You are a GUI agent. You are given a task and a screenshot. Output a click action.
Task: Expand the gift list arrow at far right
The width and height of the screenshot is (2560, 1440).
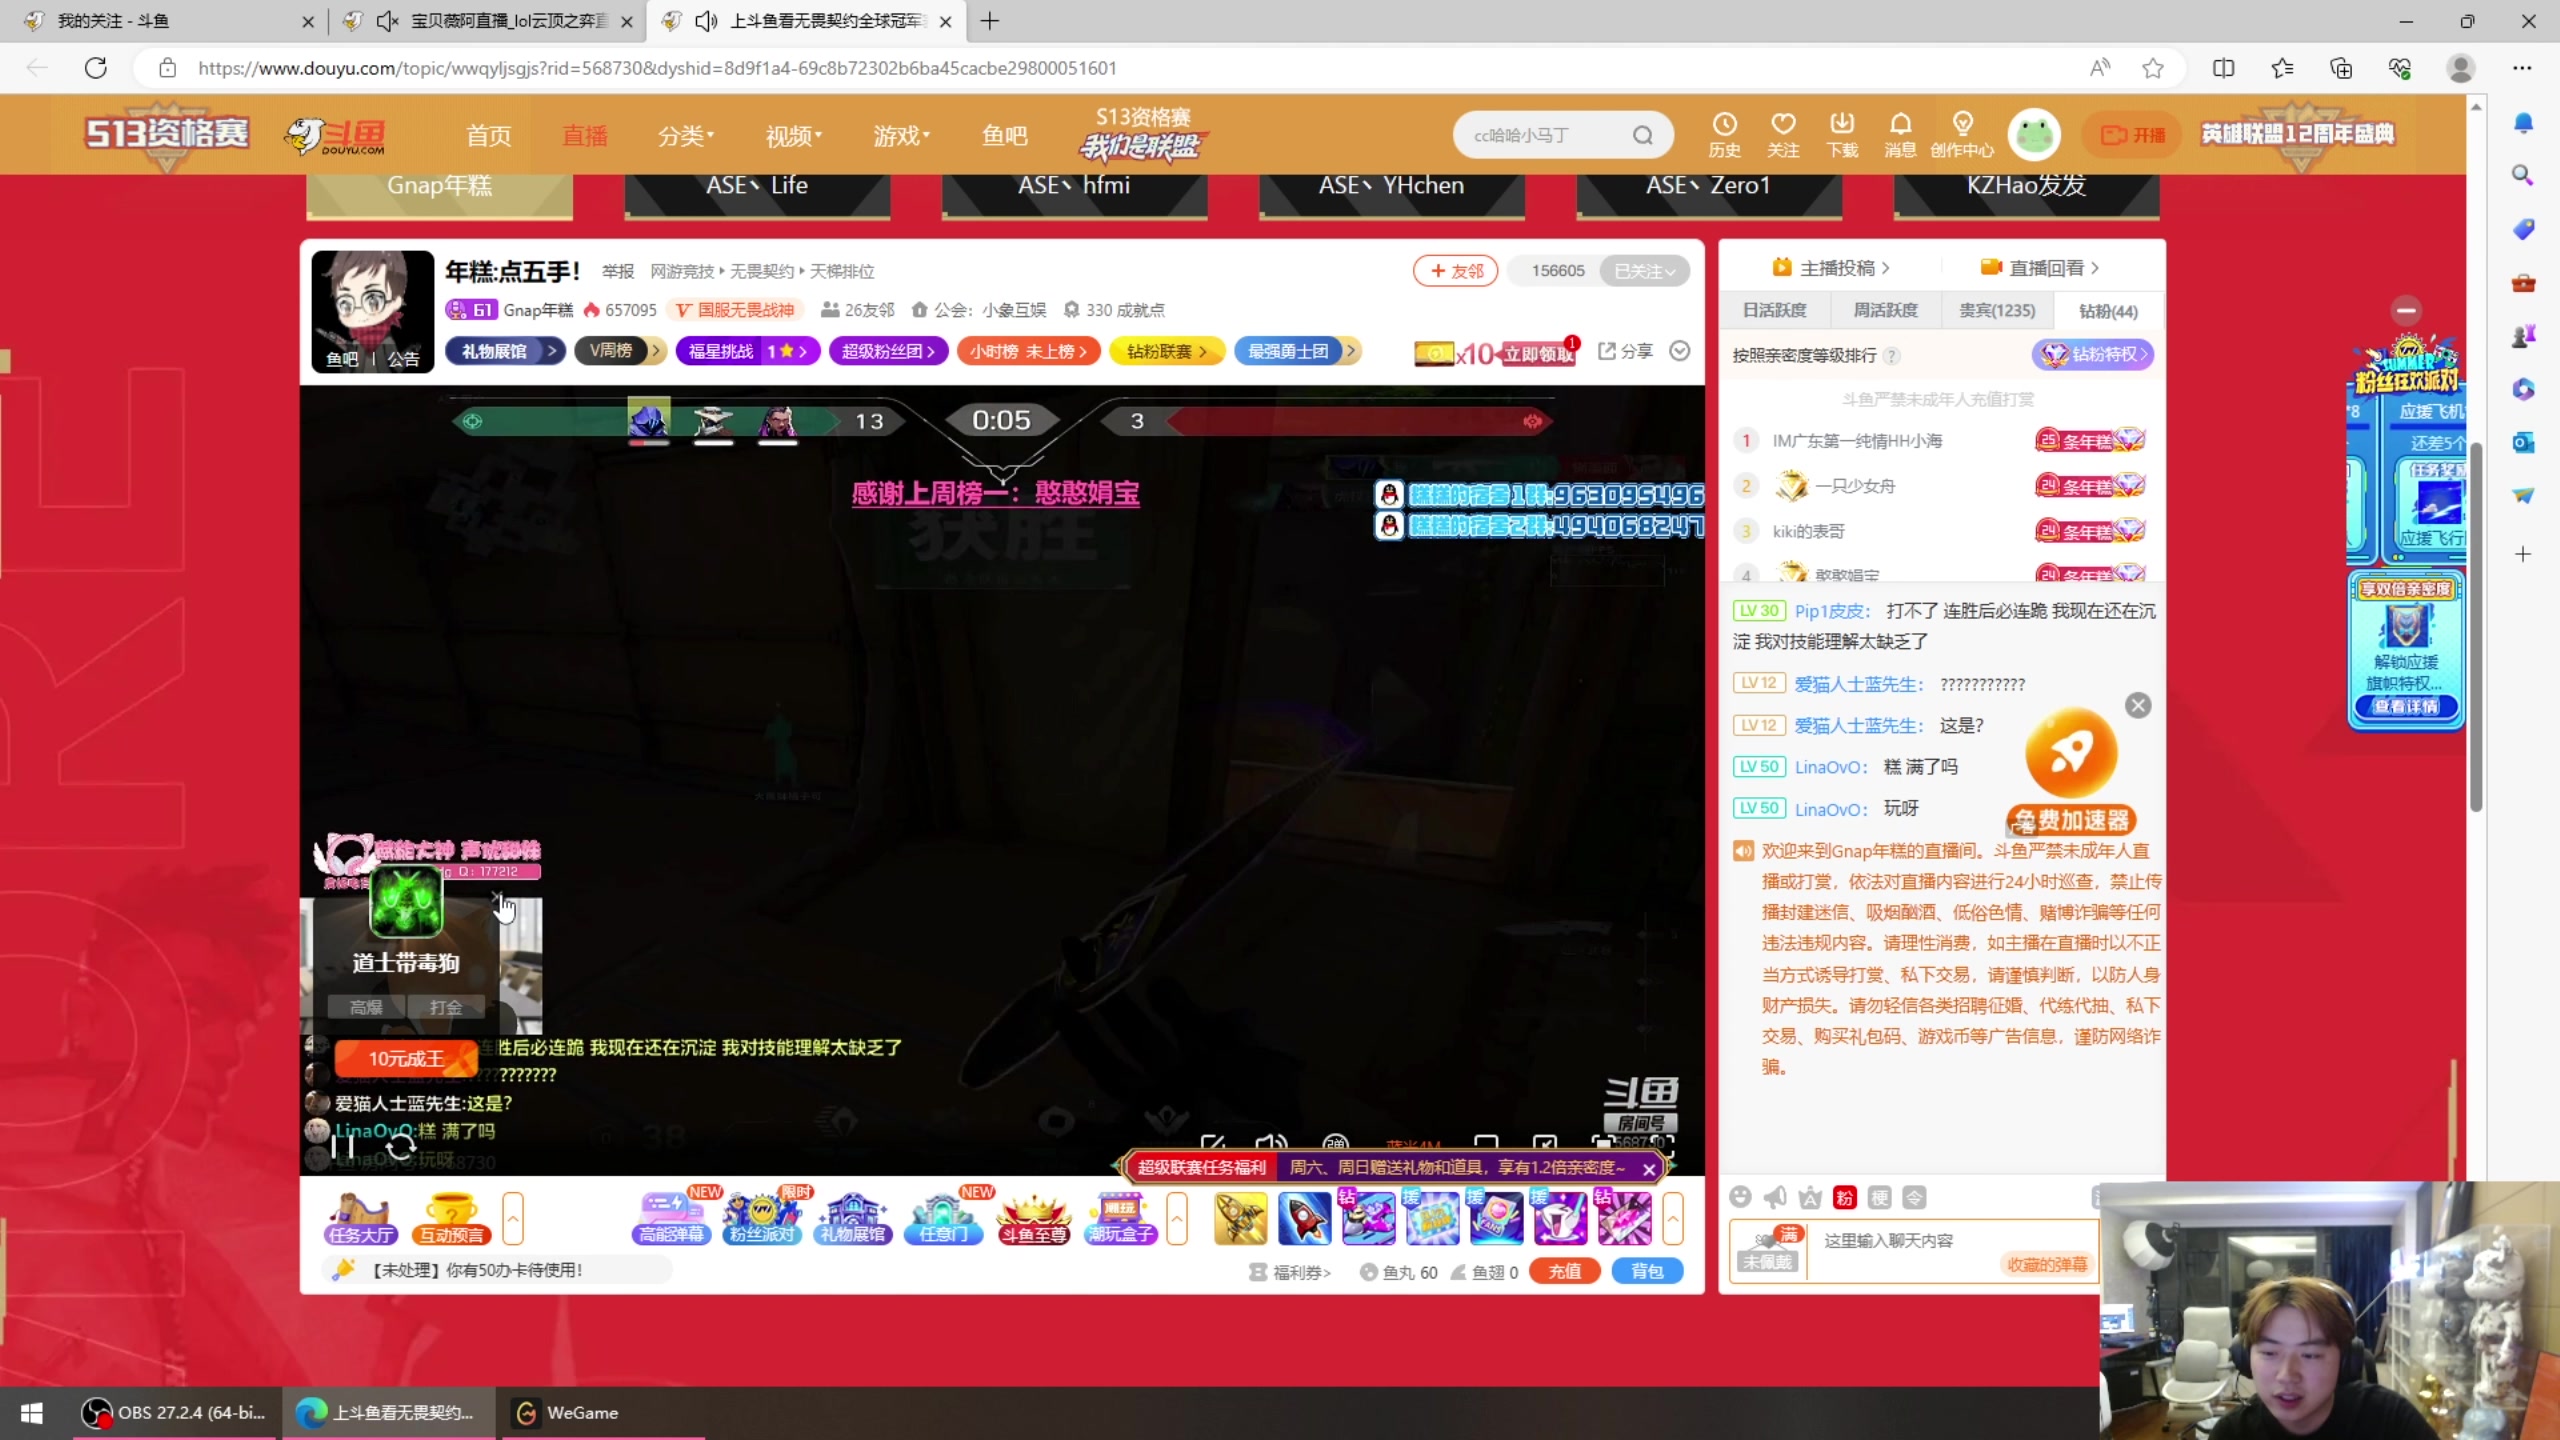coord(1672,1218)
